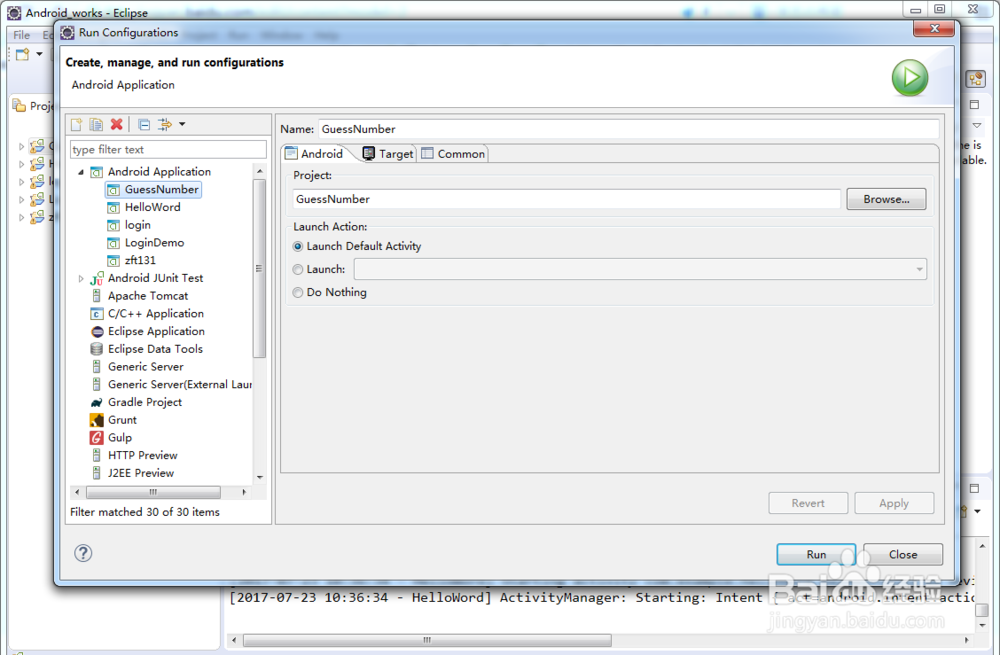Click the Eclipse console horizontal scrollbar

coord(427,640)
